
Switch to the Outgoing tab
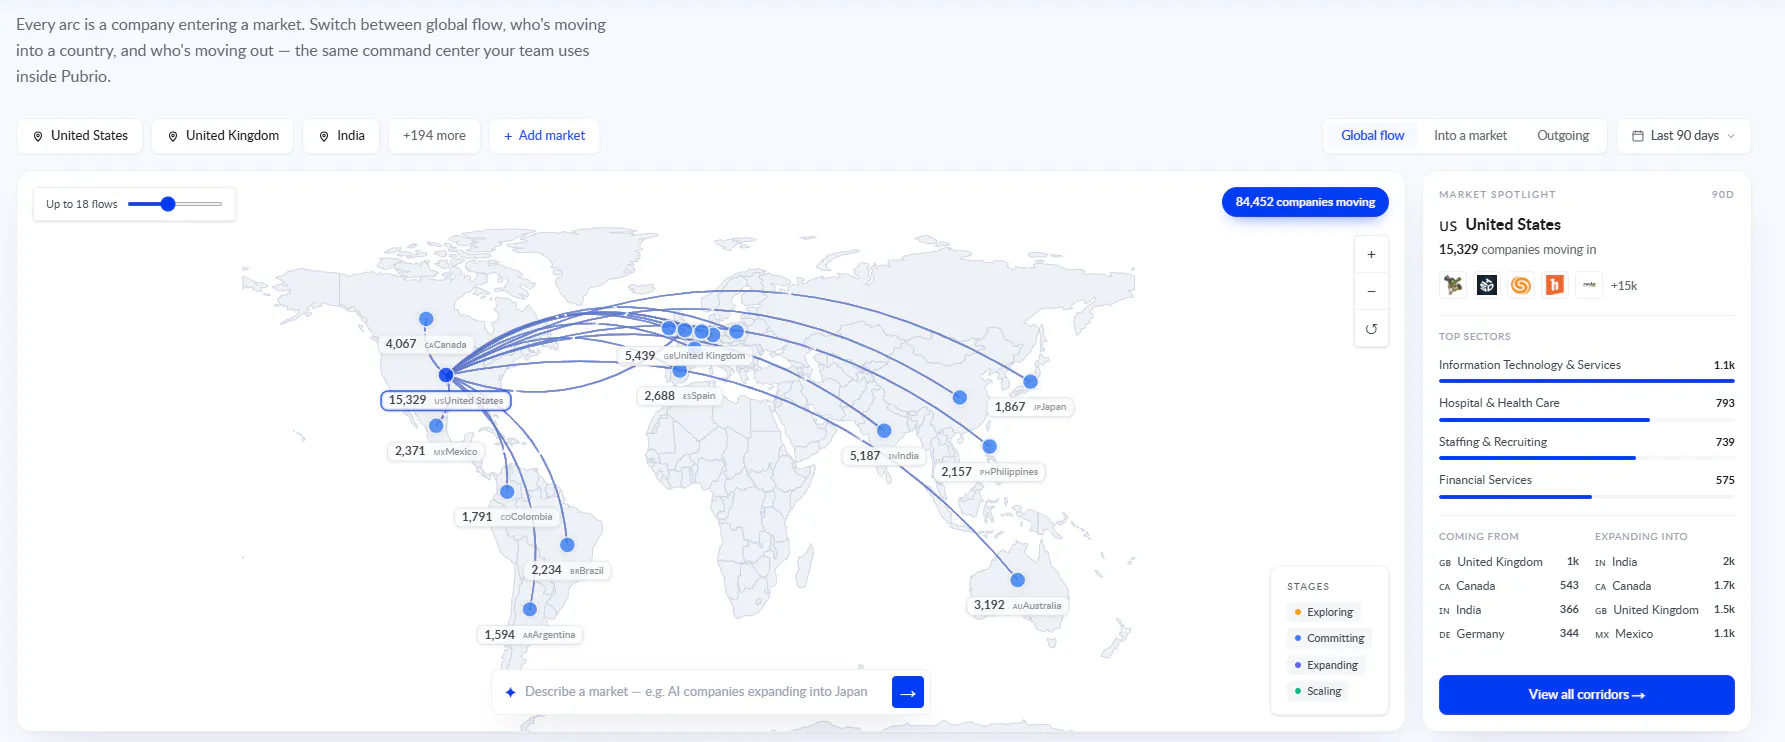point(1563,136)
